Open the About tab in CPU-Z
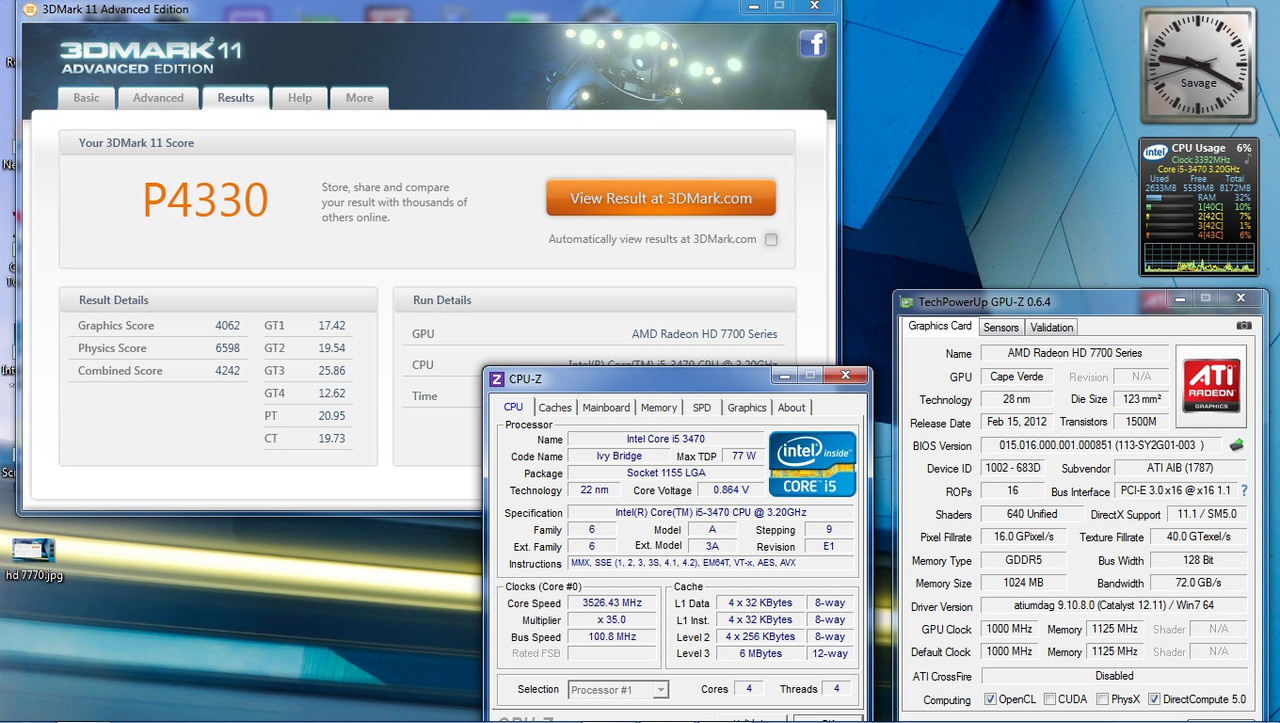Viewport: 1280px width, 723px height. pos(792,407)
